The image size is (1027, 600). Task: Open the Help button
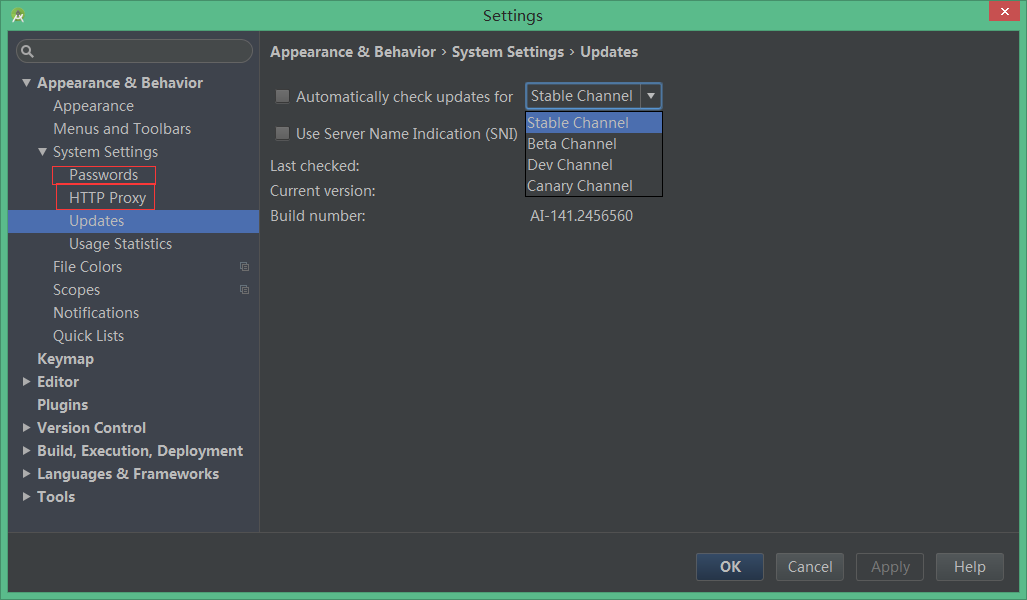click(x=969, y=567)
